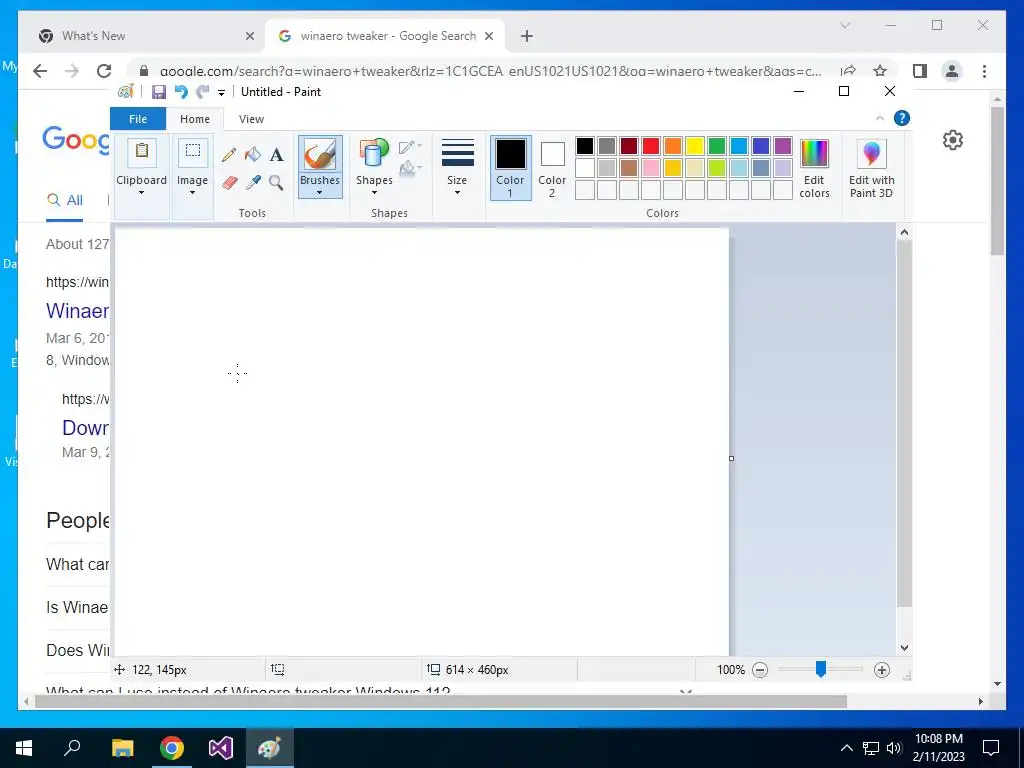Click the zoom out minus button
This screenshot has width=1024, height=768.
[x=760, y=670]
